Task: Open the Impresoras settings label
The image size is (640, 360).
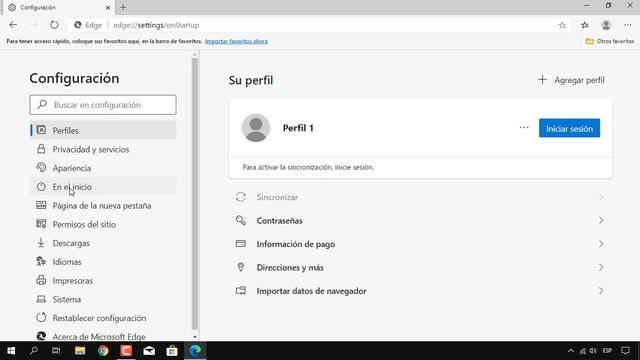Action: (x=73, y=281)
